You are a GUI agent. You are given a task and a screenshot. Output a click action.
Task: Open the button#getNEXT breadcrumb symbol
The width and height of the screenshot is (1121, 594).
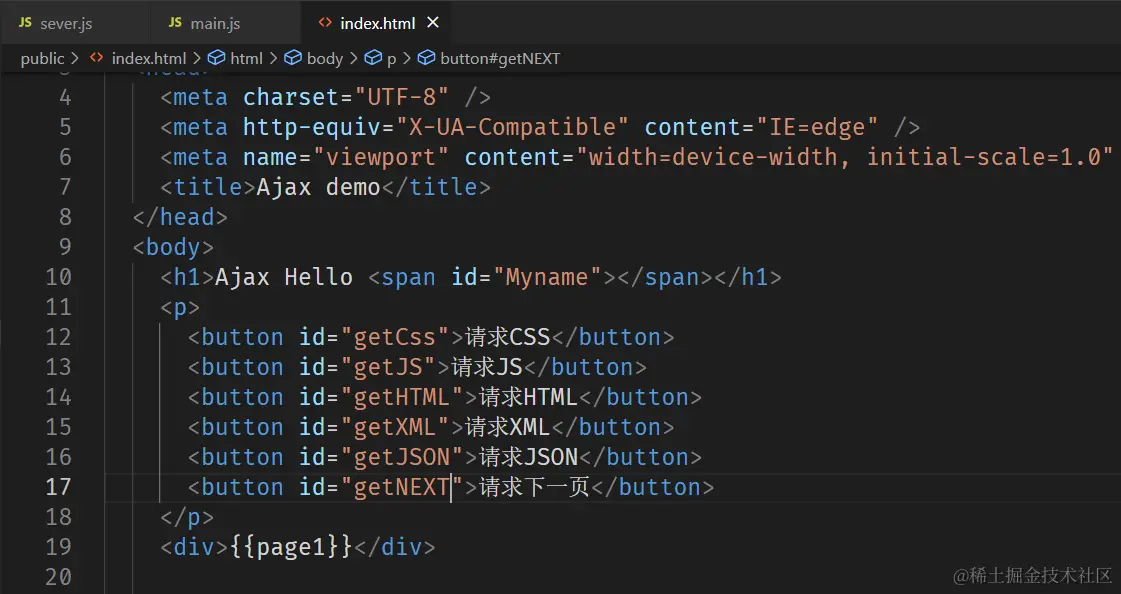(500, 59)
